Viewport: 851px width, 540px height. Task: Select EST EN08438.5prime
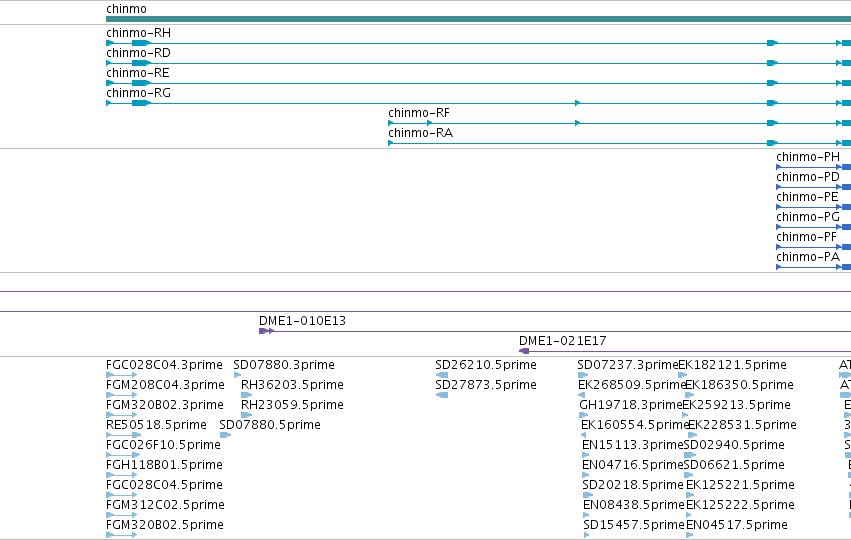point(634,506)
